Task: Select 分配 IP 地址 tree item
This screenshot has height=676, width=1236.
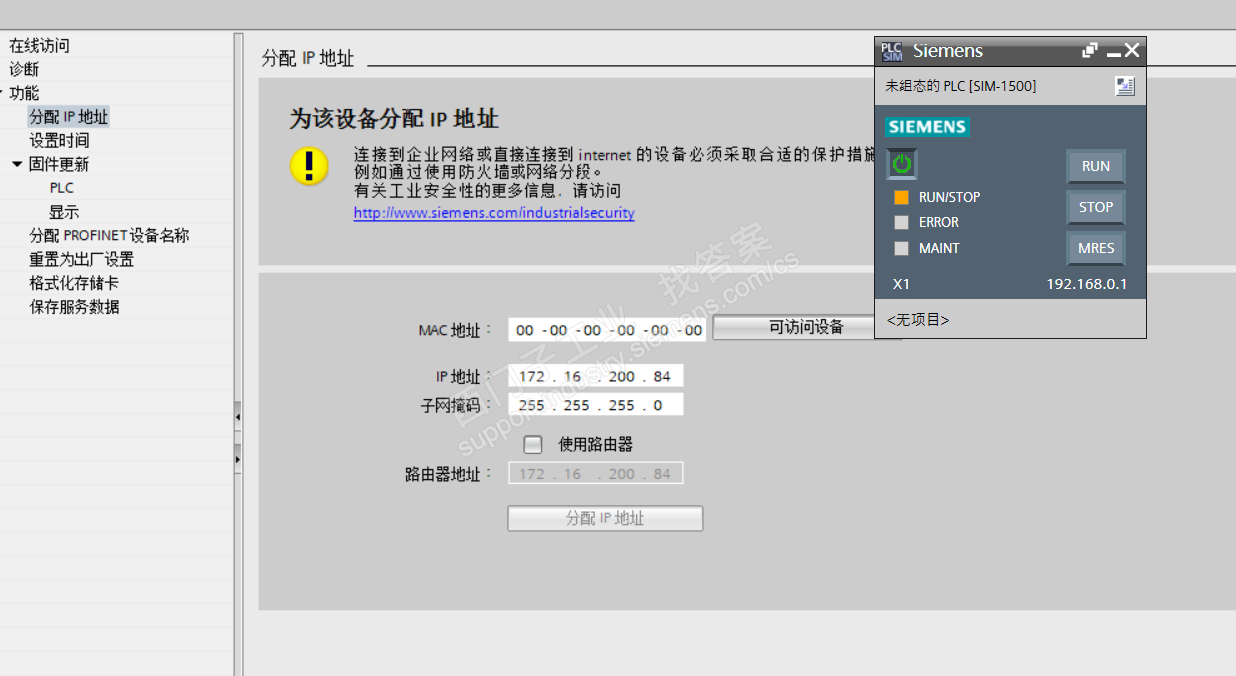Action: (69, 117)
